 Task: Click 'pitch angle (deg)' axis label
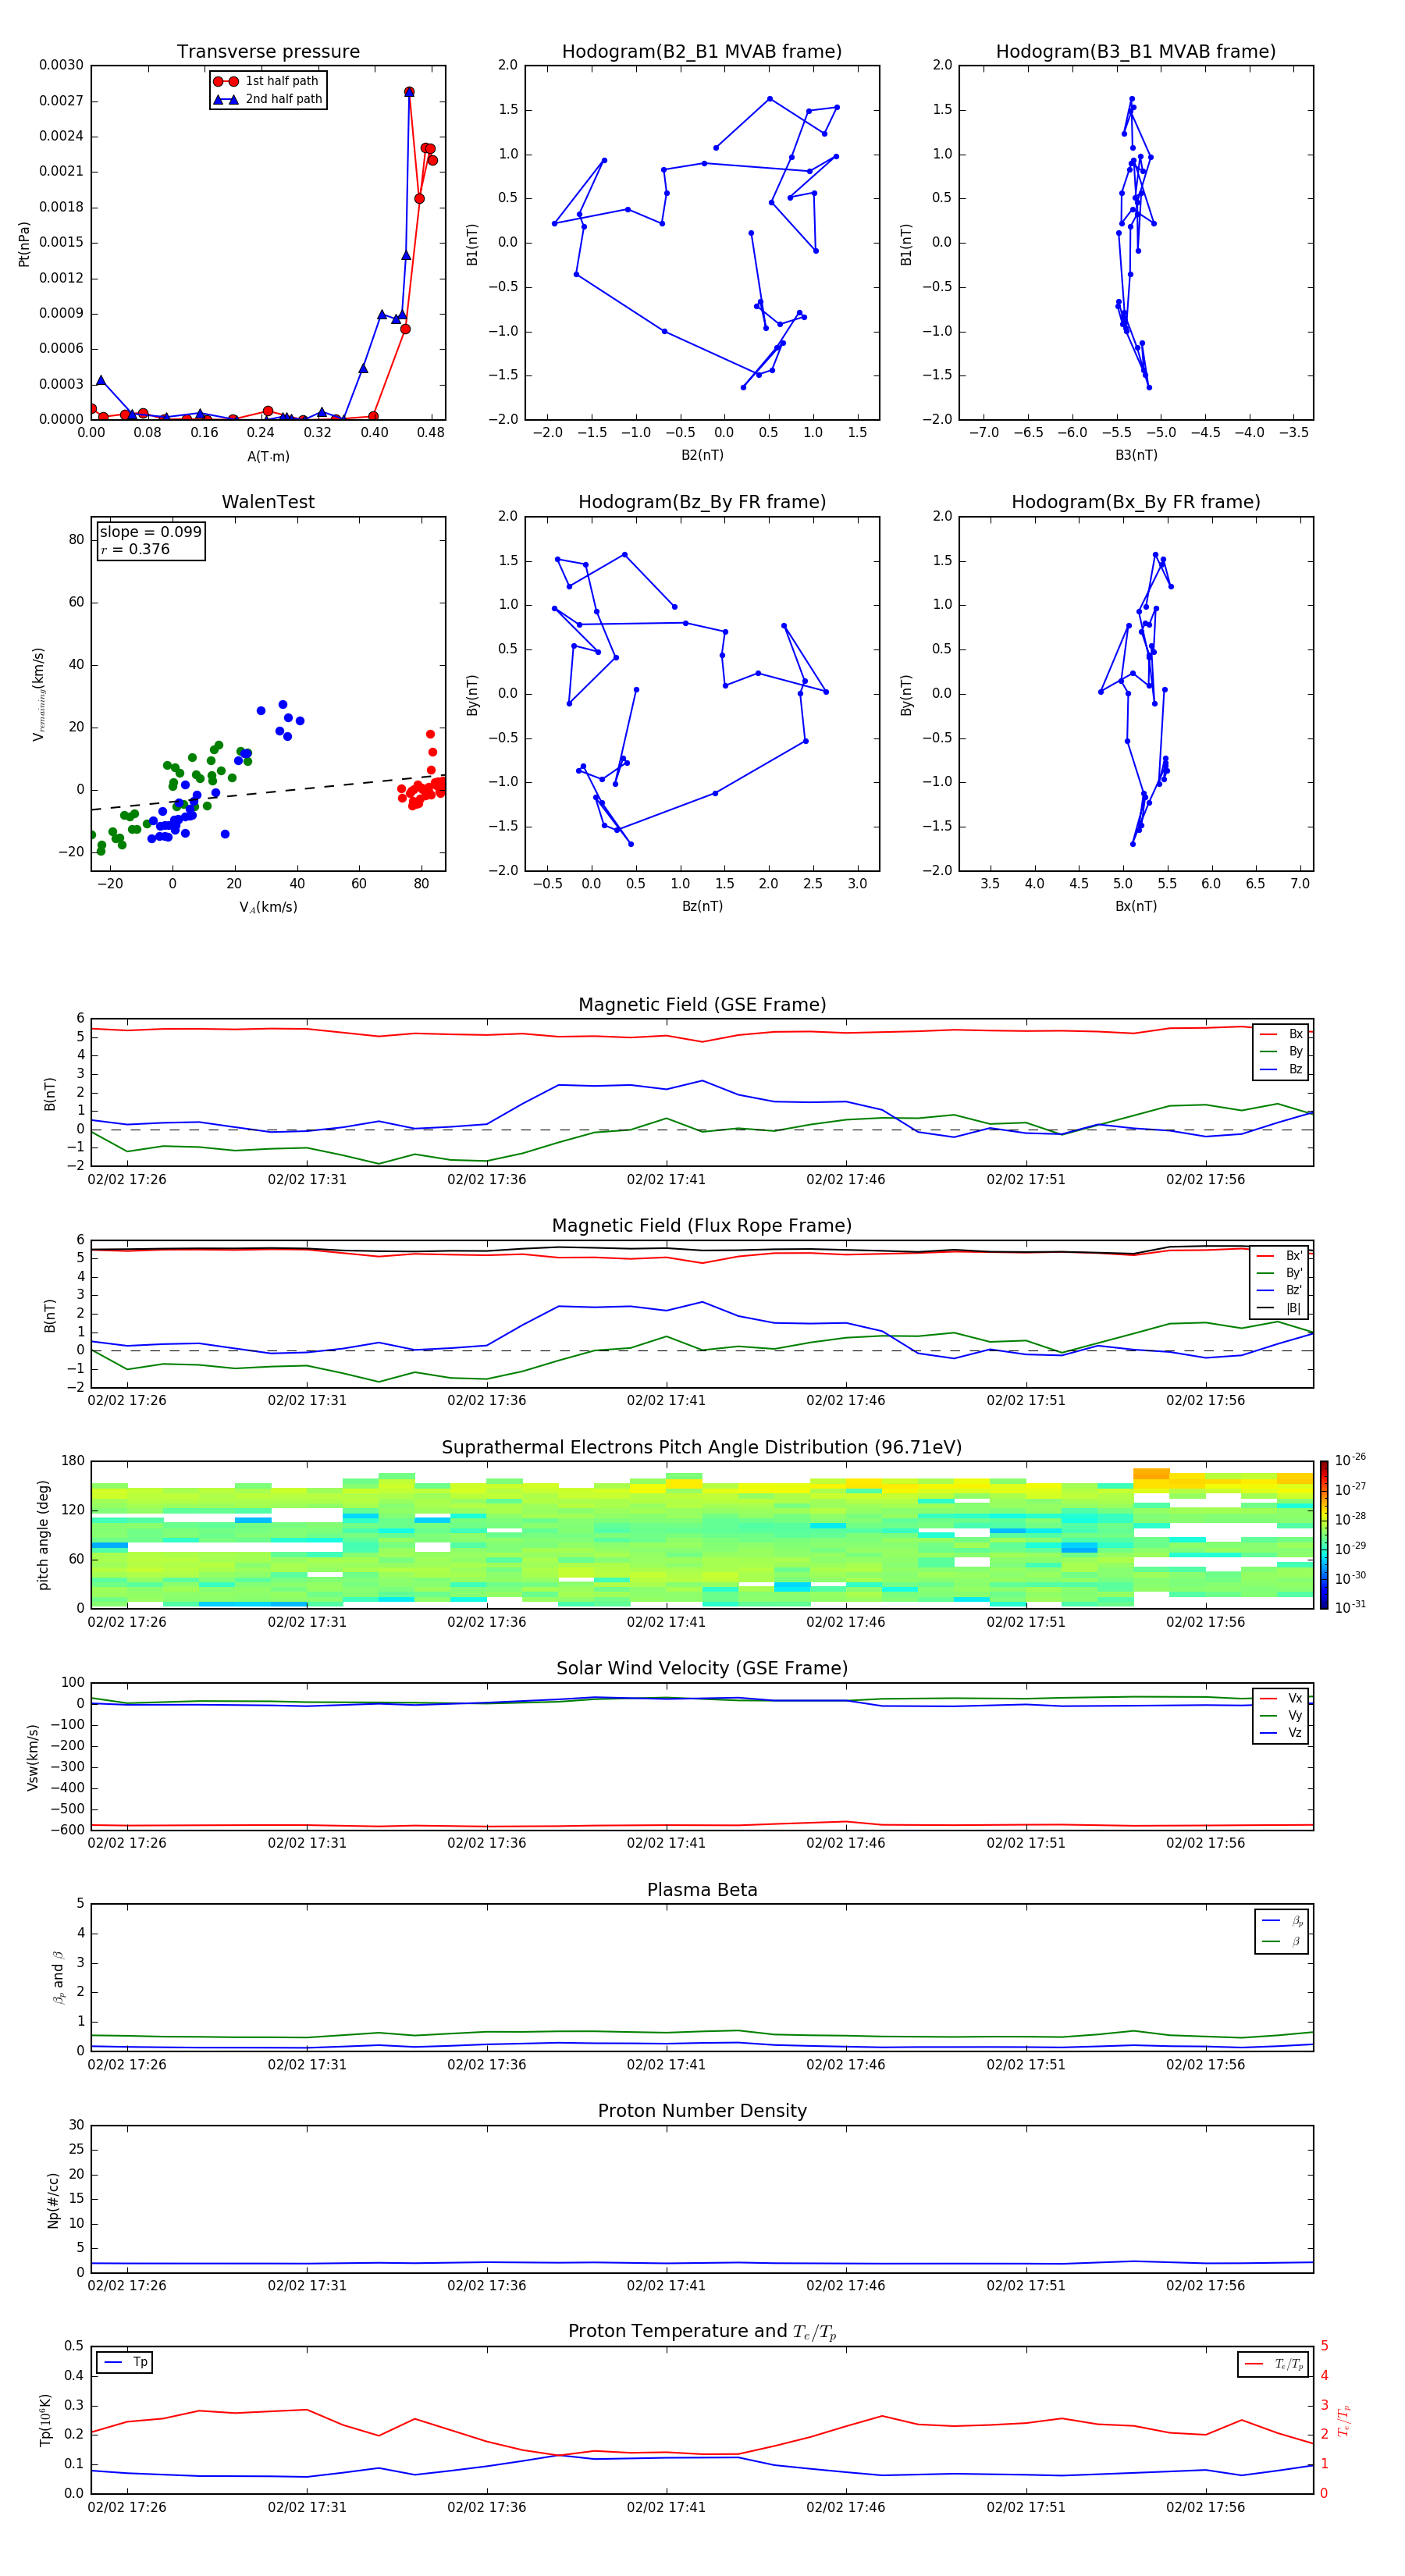pyautogui.click(x=43, y=1535)
